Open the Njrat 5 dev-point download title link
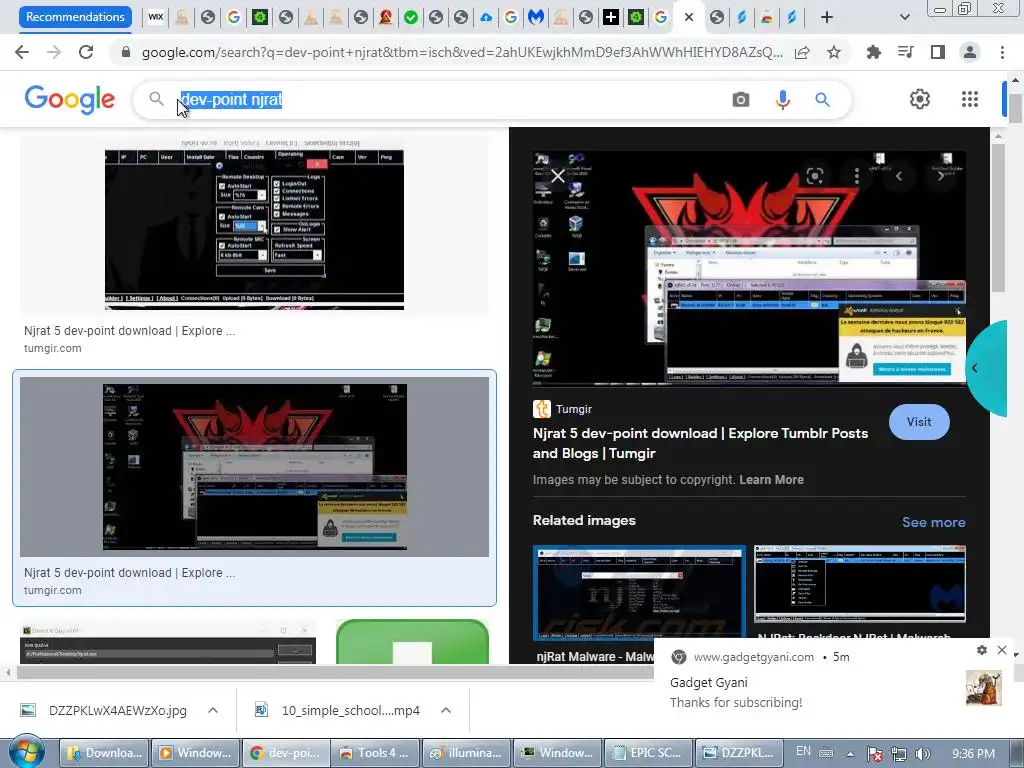Image resolution: width=1024 pixels, height=768 pixels. [700, 443]
